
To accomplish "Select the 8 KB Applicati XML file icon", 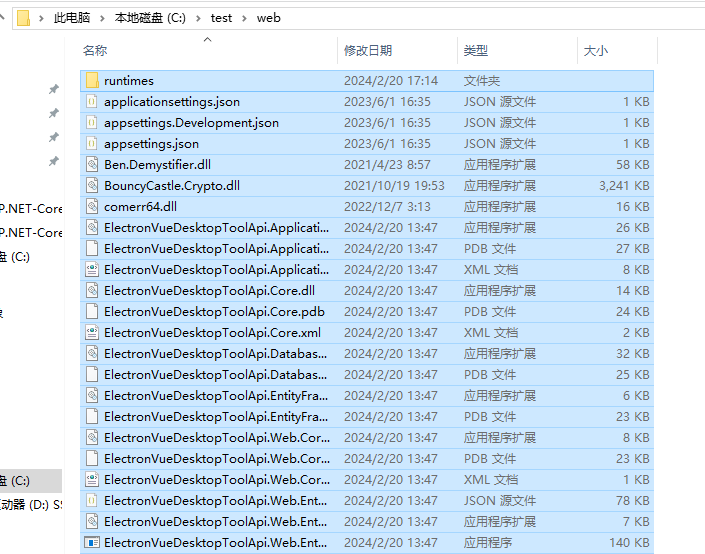I will pyautogui.click(x=92, y=269).
